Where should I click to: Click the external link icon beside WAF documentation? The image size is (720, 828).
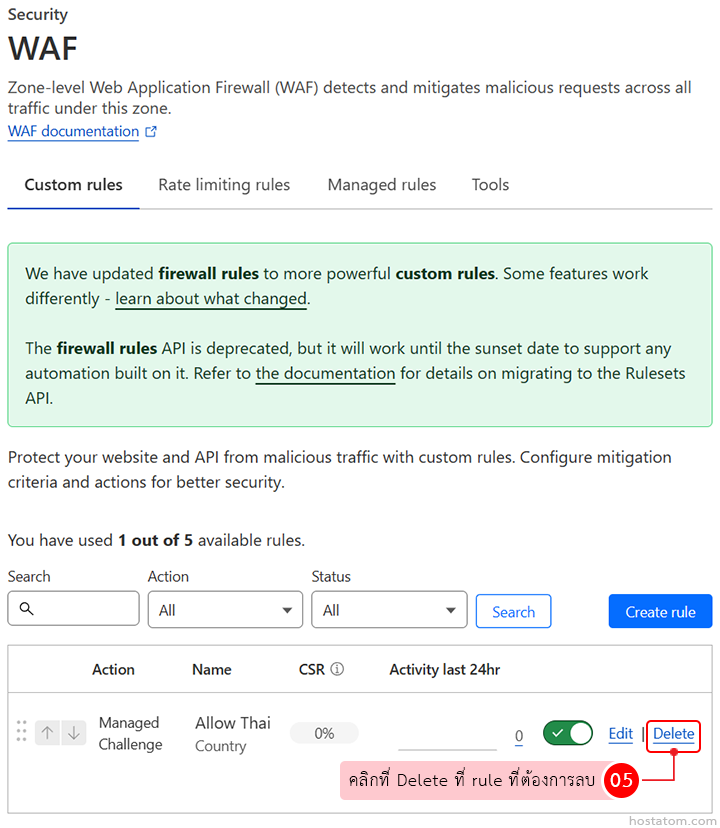[151, 132]
